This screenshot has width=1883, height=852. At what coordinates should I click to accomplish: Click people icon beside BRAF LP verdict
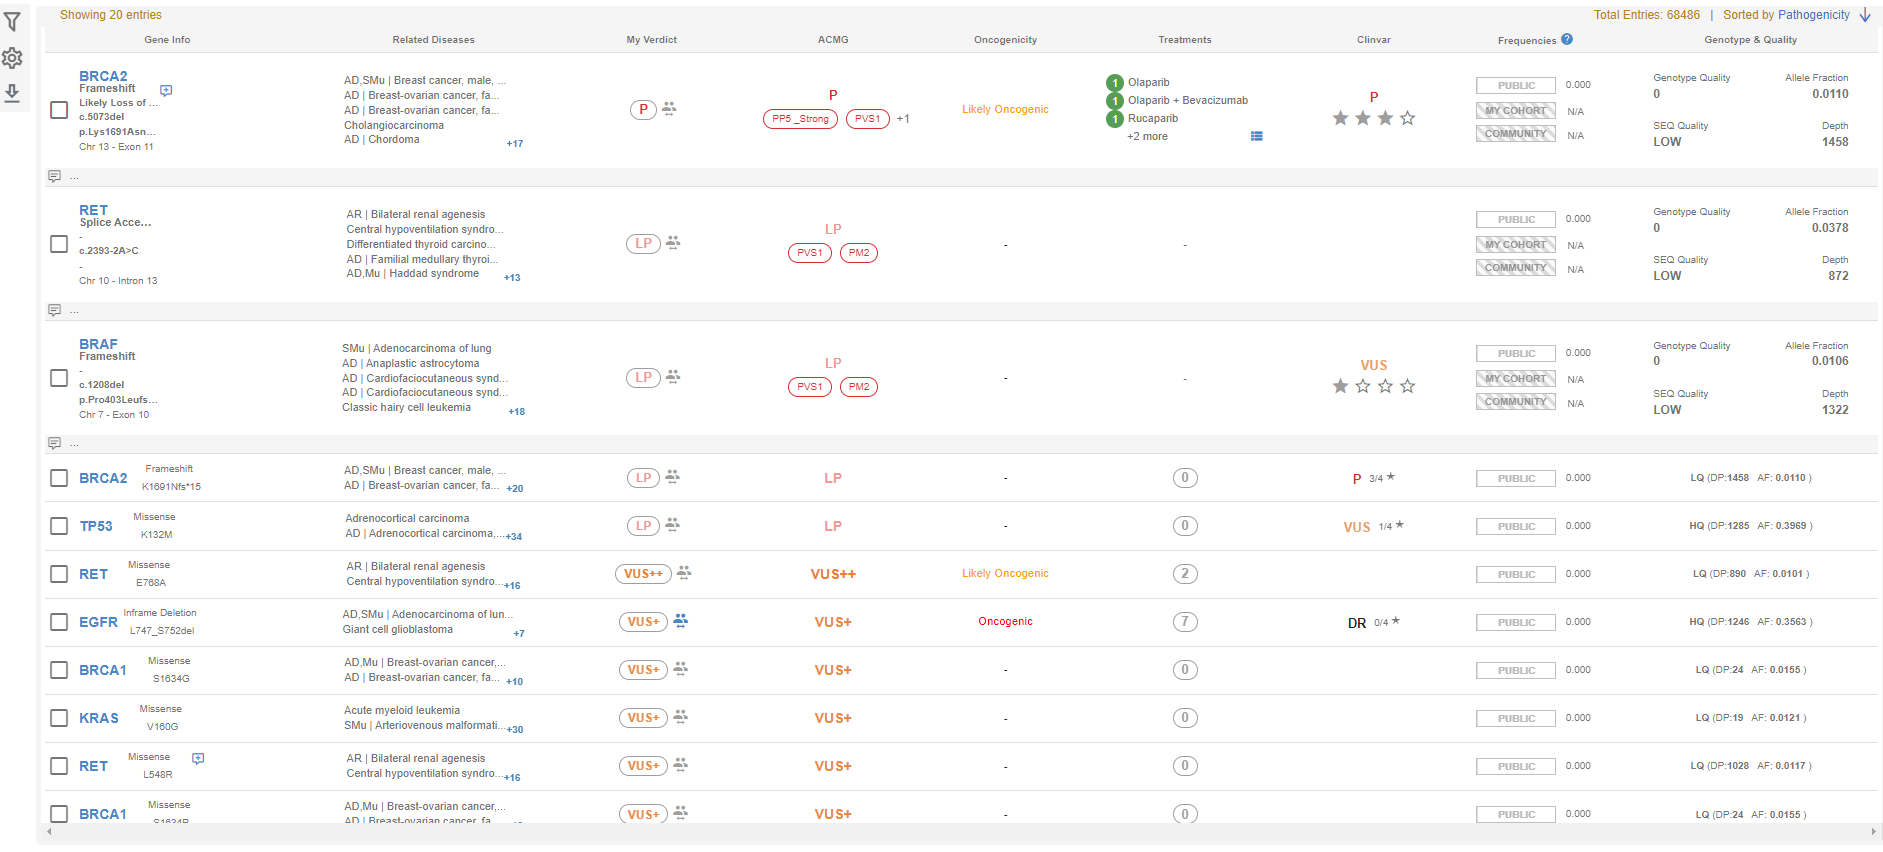pos(673,376)
